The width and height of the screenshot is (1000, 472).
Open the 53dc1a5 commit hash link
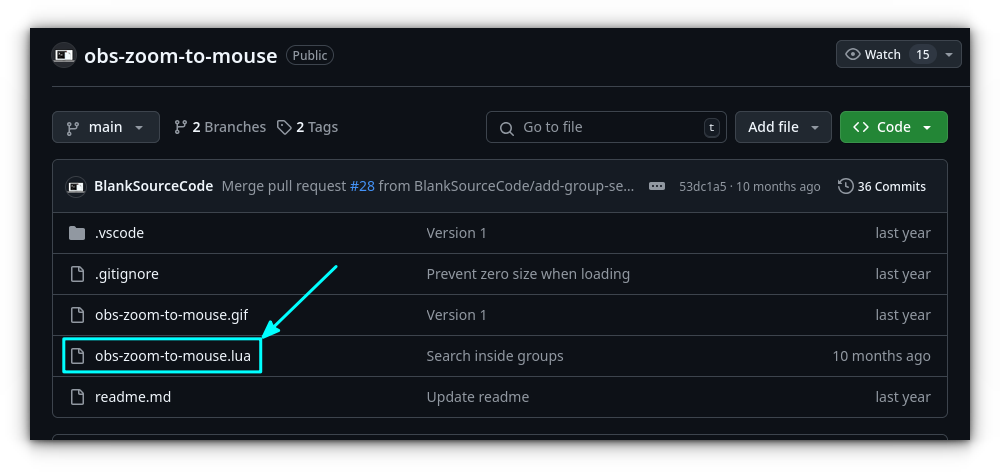pyautogui.click(x=704, y=186)
